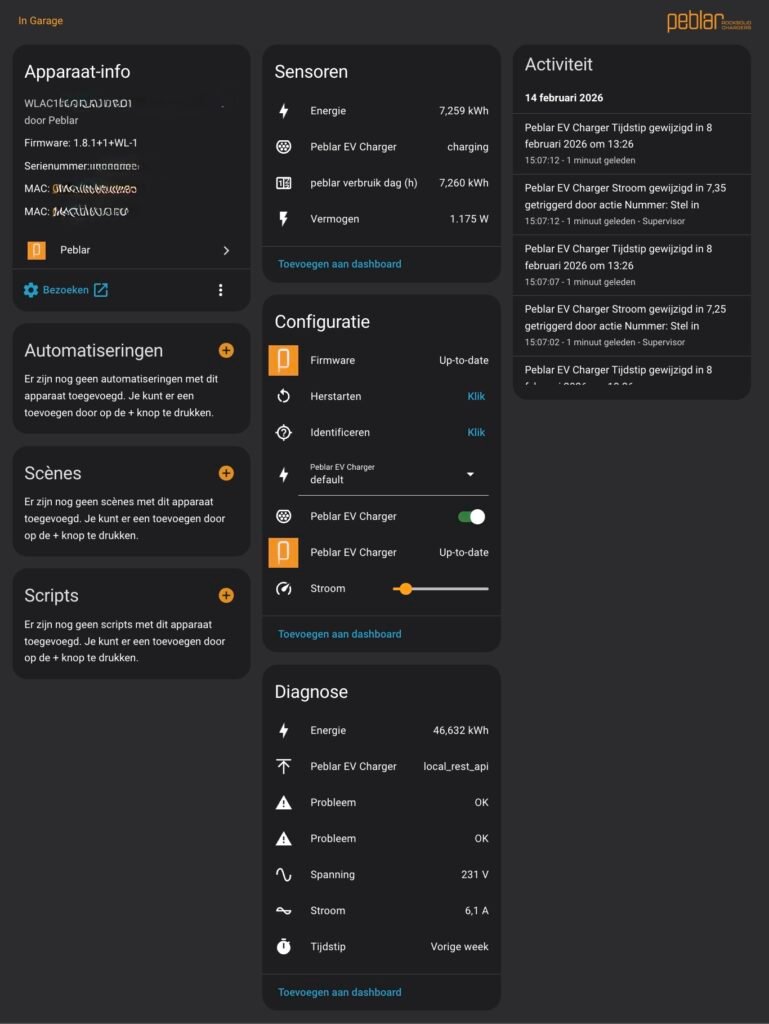The image size is (769, 1024).
Task: Click the Stroom slider handle
Action: (x=405, y=588)
